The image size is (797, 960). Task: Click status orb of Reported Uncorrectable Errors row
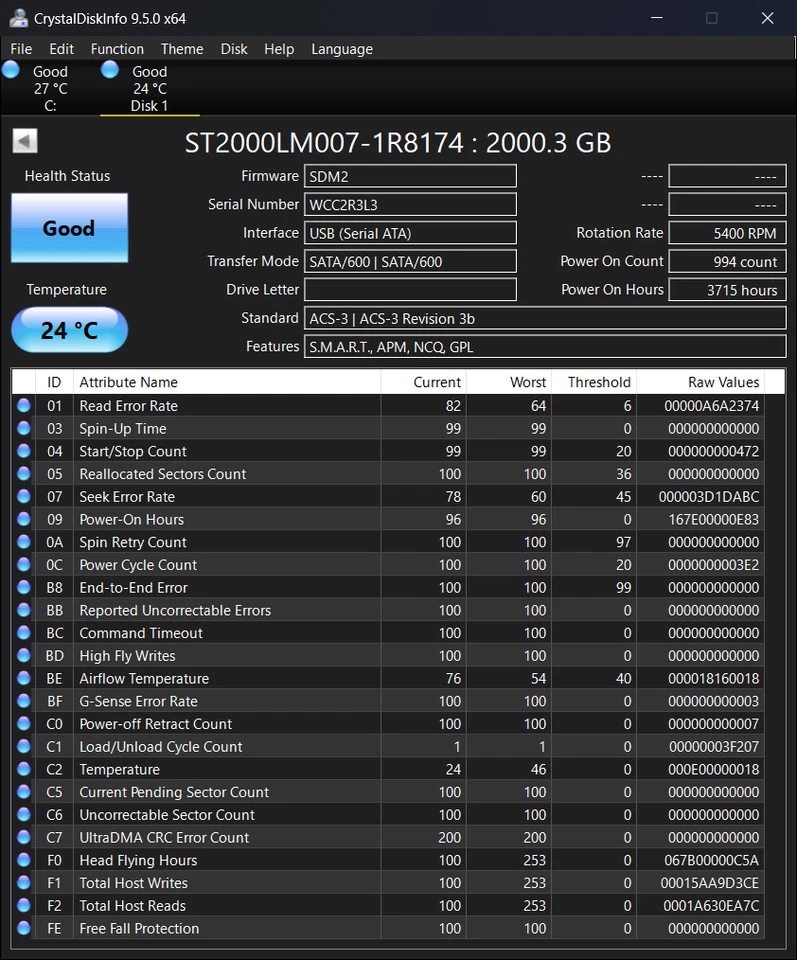coord(24,609)
